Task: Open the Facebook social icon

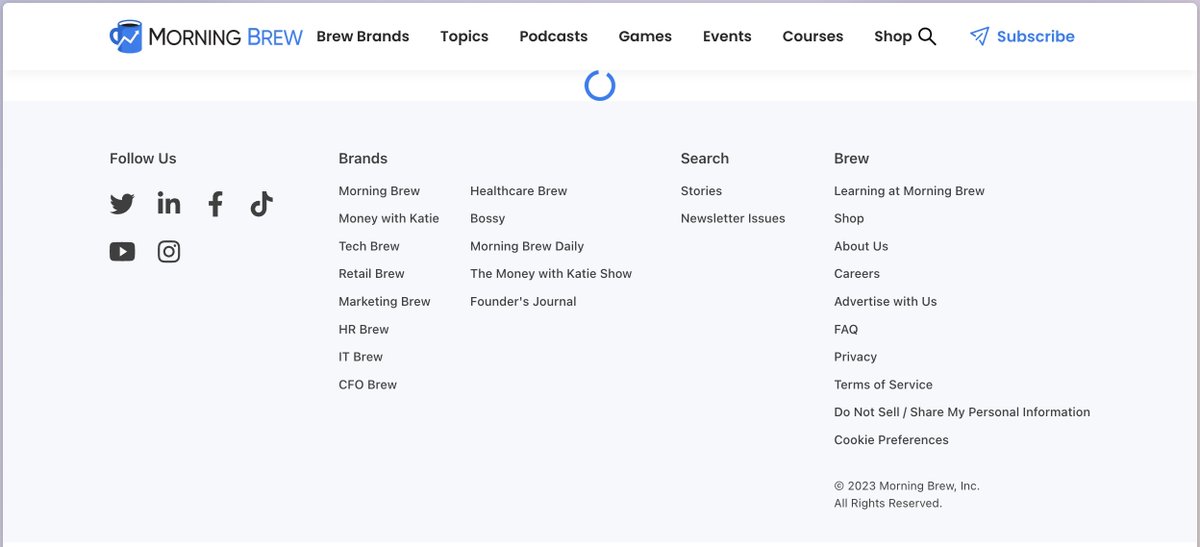Action: point(215,204)
